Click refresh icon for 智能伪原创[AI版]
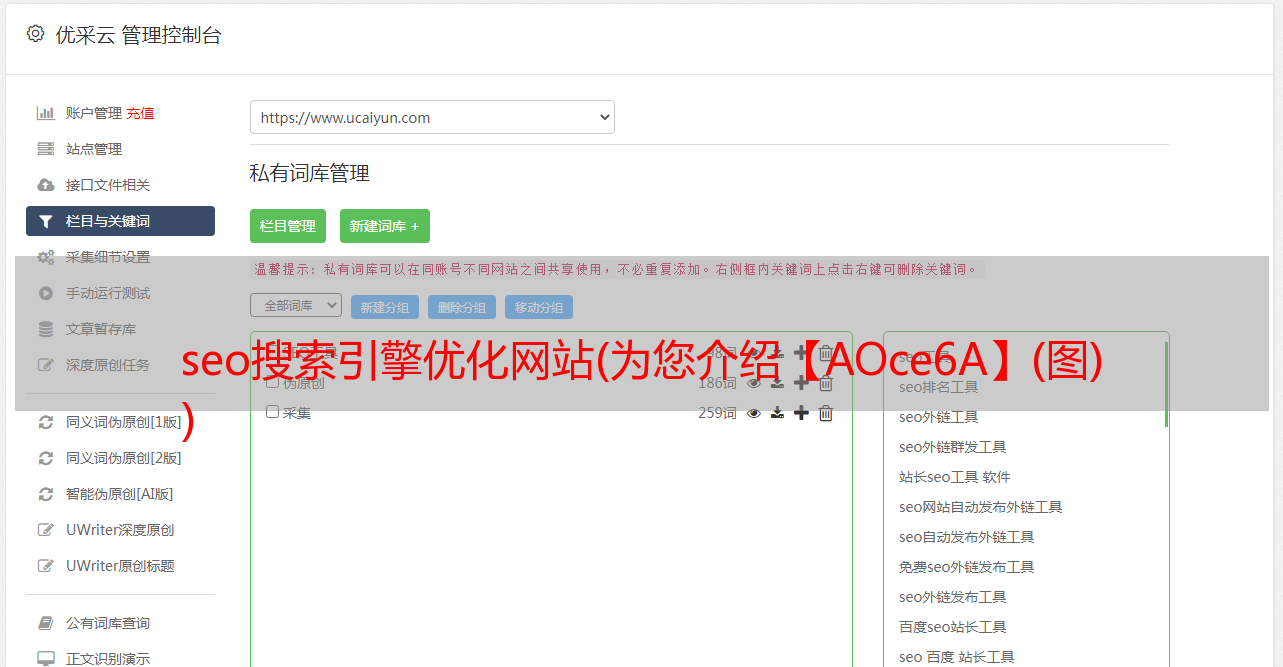 click(46, 494)
